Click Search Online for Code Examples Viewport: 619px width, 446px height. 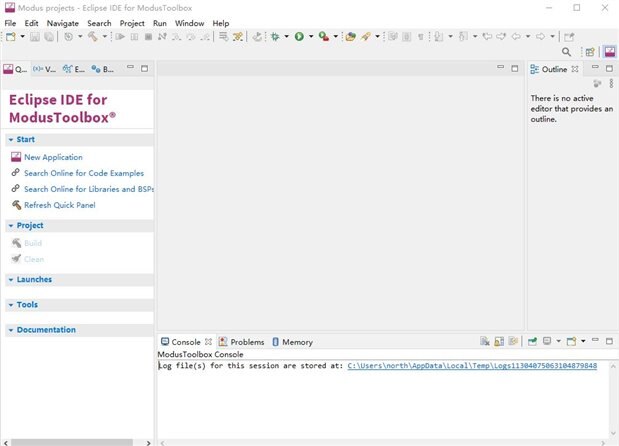[x=84, y=173]
